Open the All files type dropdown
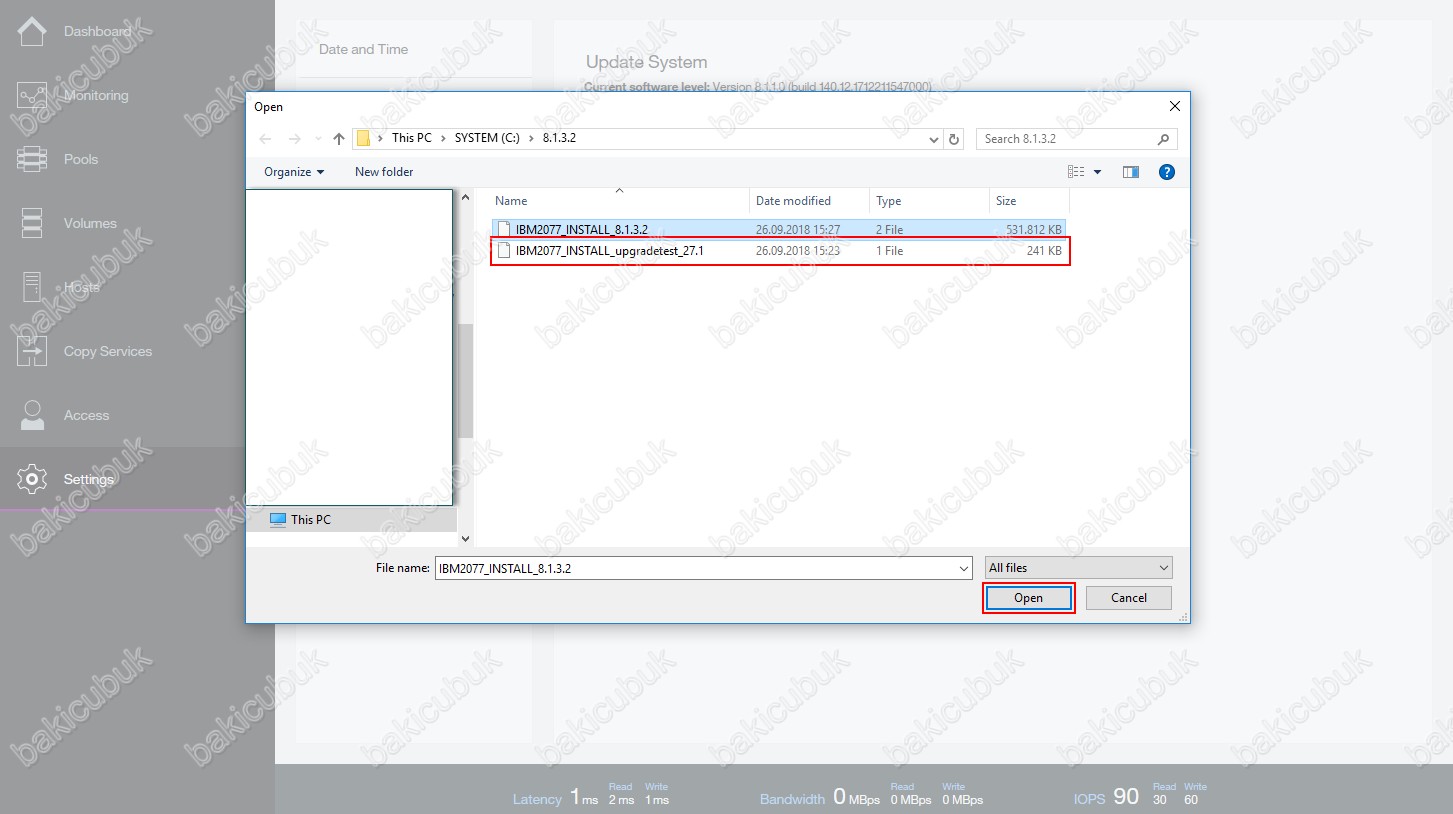The image size is (1453, 814). (x=1078, y=568)
